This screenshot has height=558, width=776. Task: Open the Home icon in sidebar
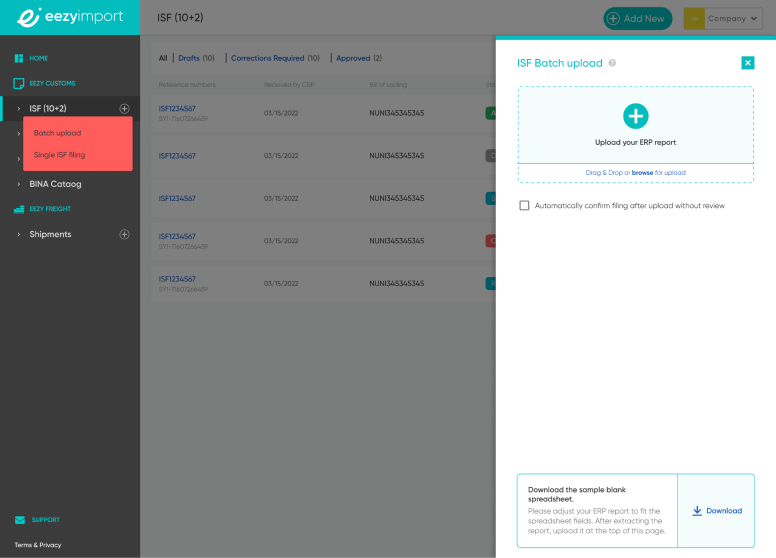pyautogui.click(x=19, y=58)
